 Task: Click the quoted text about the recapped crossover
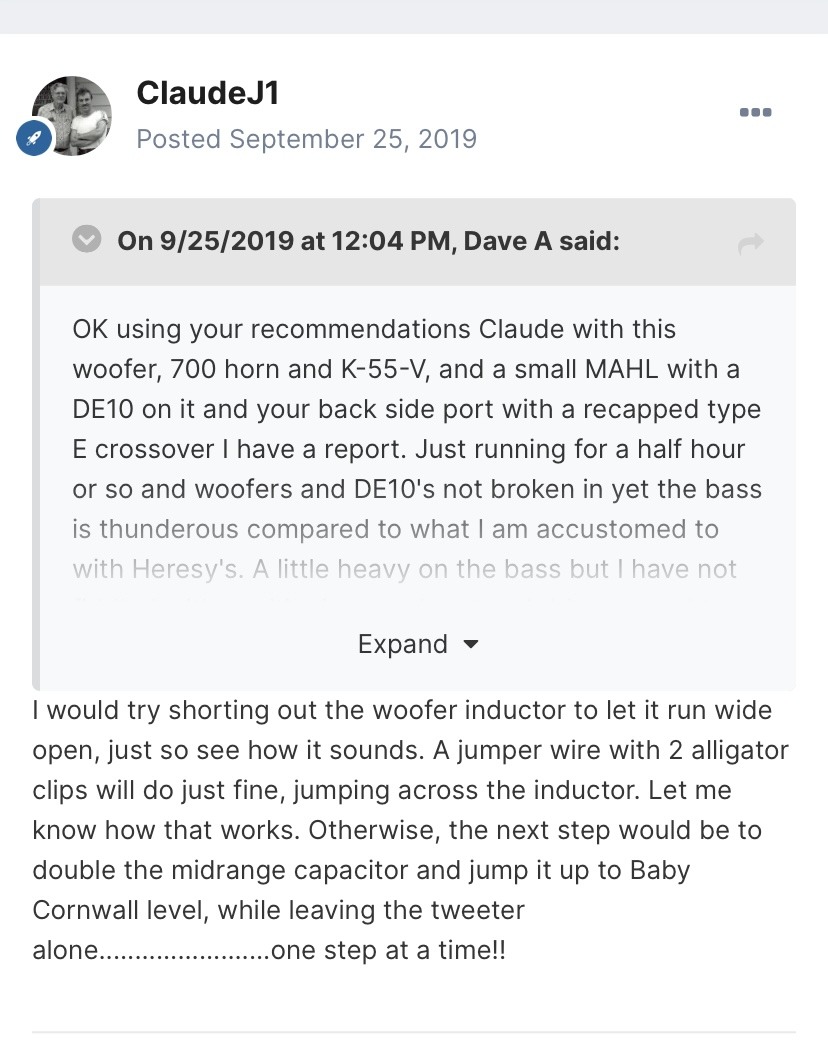(416, 409)
